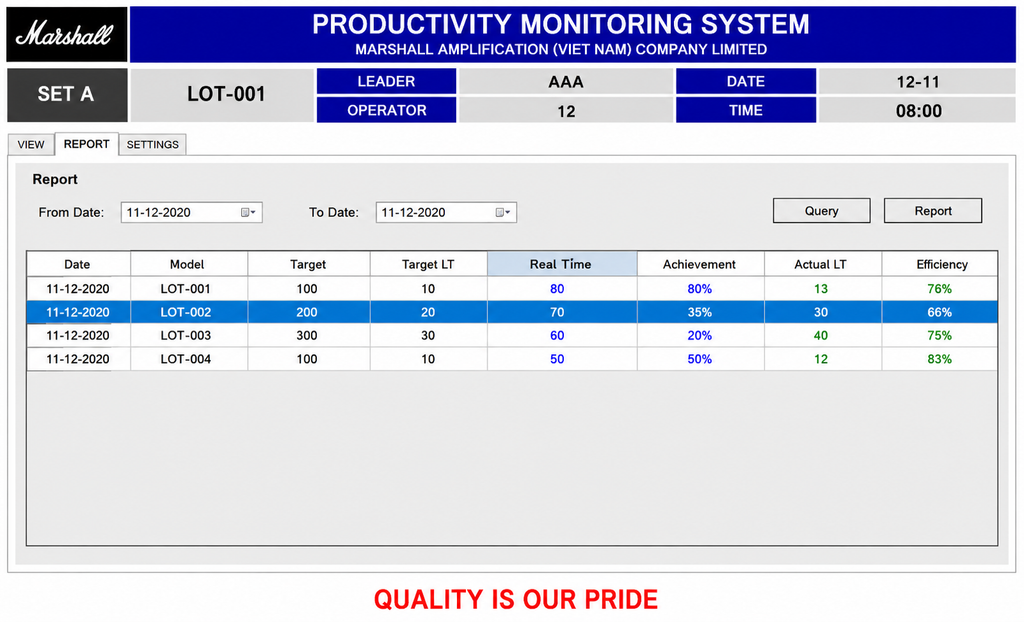The width and height of the screenshot is (1024, 622).
Task: Click Target value 200
Action: (307, 312)
